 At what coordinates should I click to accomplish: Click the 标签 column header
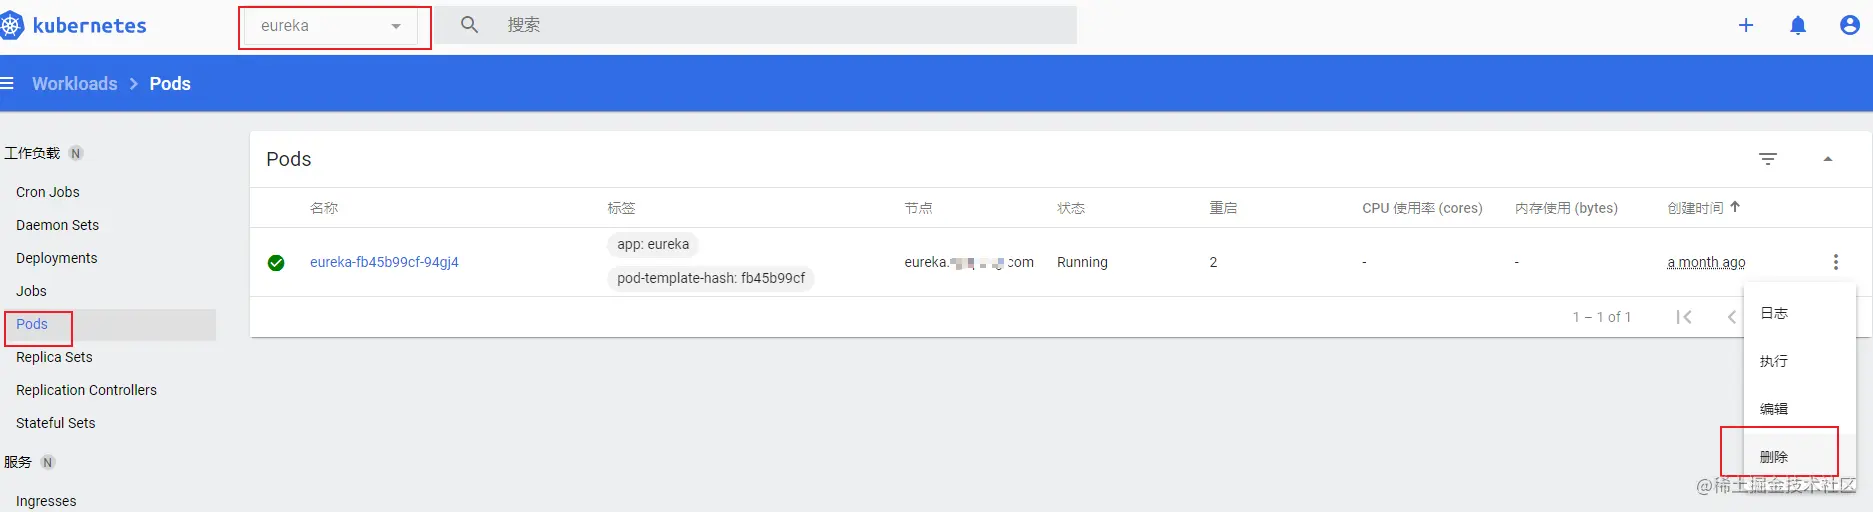[621, 208]
